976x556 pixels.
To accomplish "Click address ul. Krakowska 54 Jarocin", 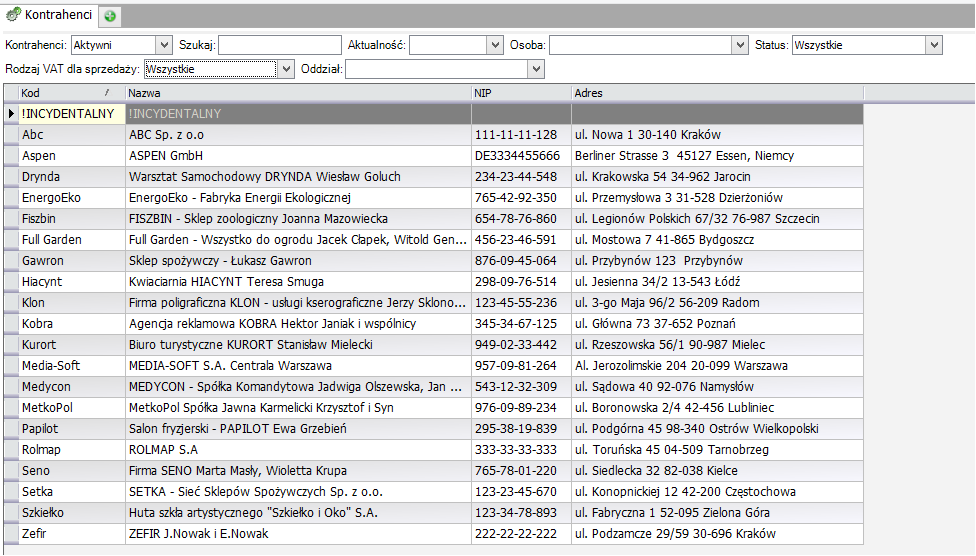I will click(717, 177).
